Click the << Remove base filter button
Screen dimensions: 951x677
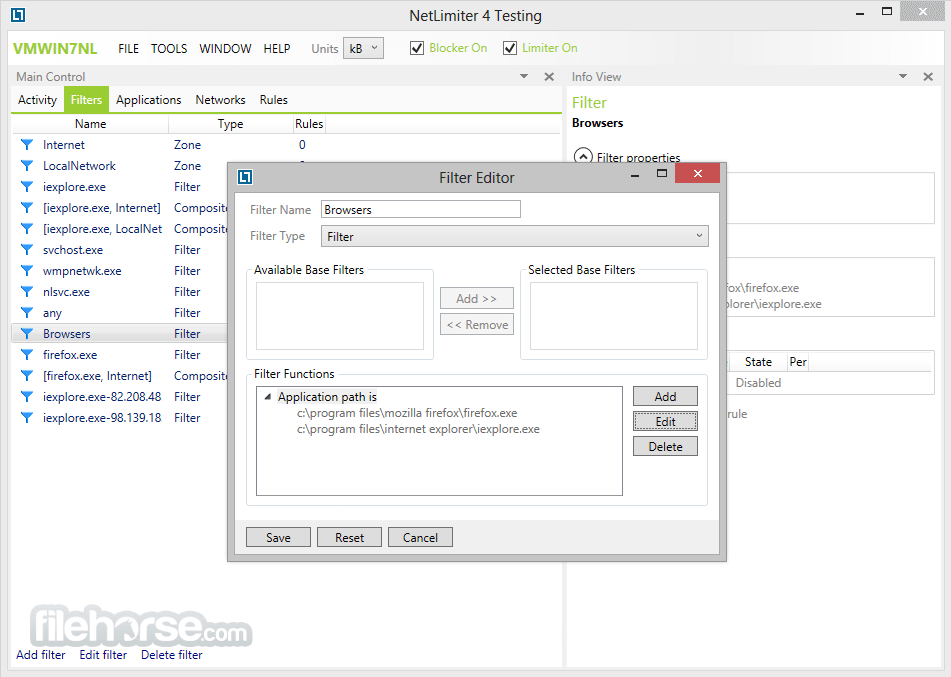click(x=477, y=325)
